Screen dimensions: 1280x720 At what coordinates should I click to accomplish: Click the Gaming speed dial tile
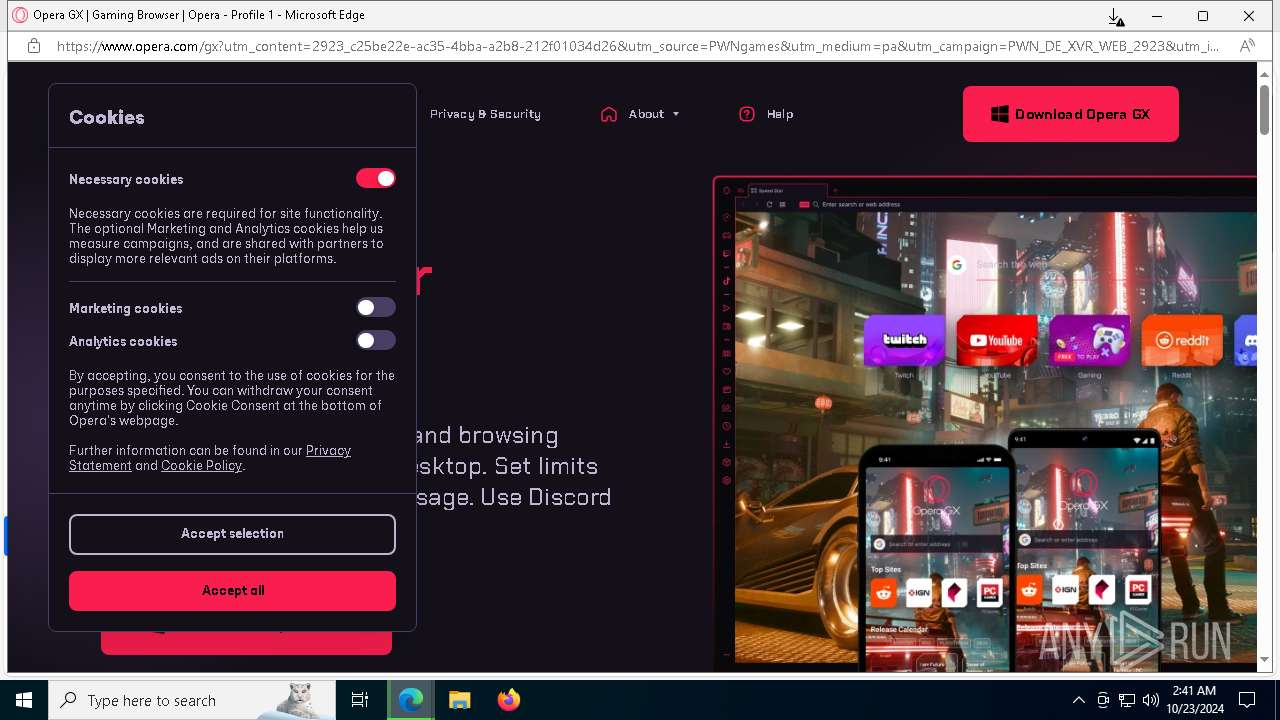tap(1089, 341)
